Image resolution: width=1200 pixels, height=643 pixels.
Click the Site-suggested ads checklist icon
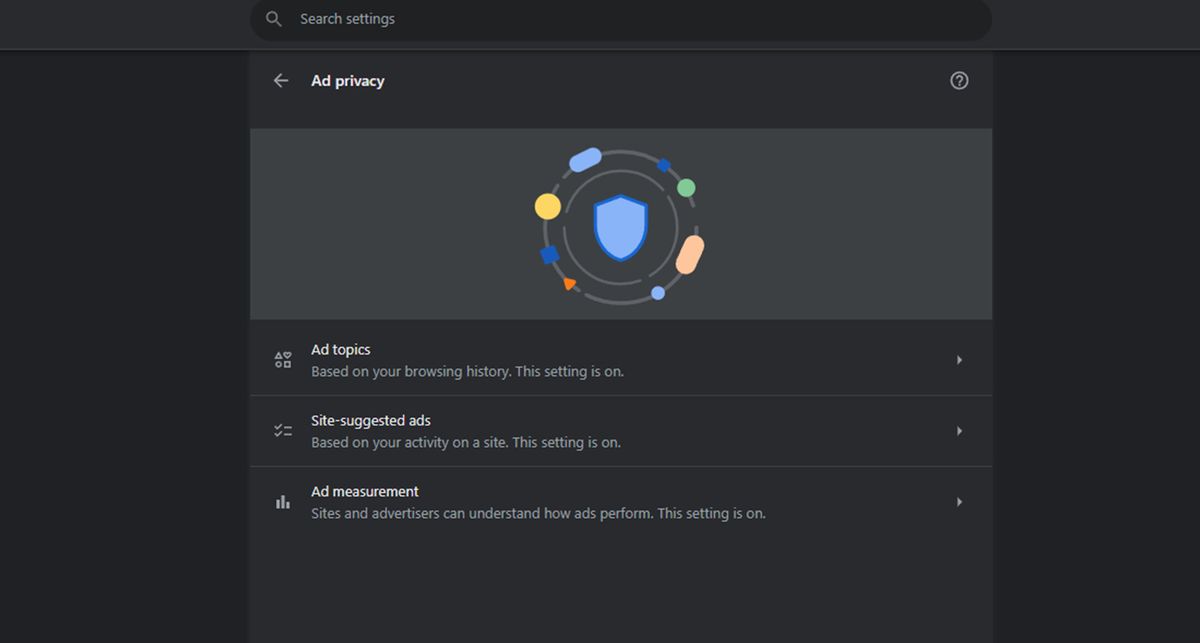point(282,430)
